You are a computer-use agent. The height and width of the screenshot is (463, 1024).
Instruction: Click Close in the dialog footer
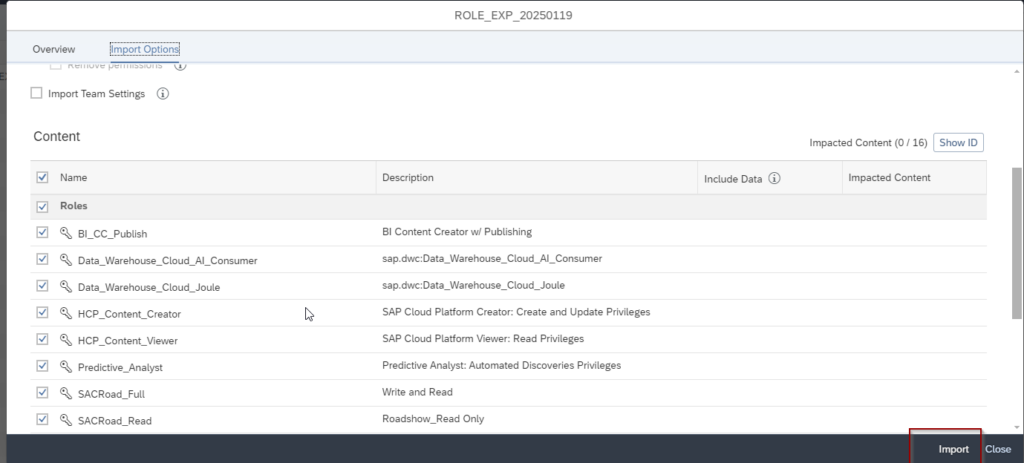click(x=997, y=449)
